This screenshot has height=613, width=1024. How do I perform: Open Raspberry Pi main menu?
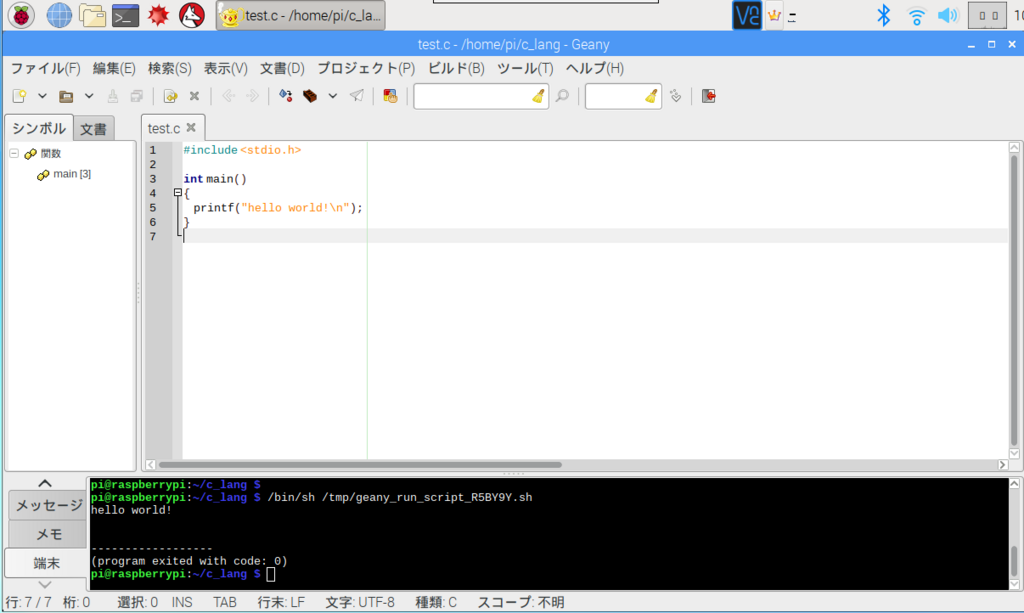(21, 15)
